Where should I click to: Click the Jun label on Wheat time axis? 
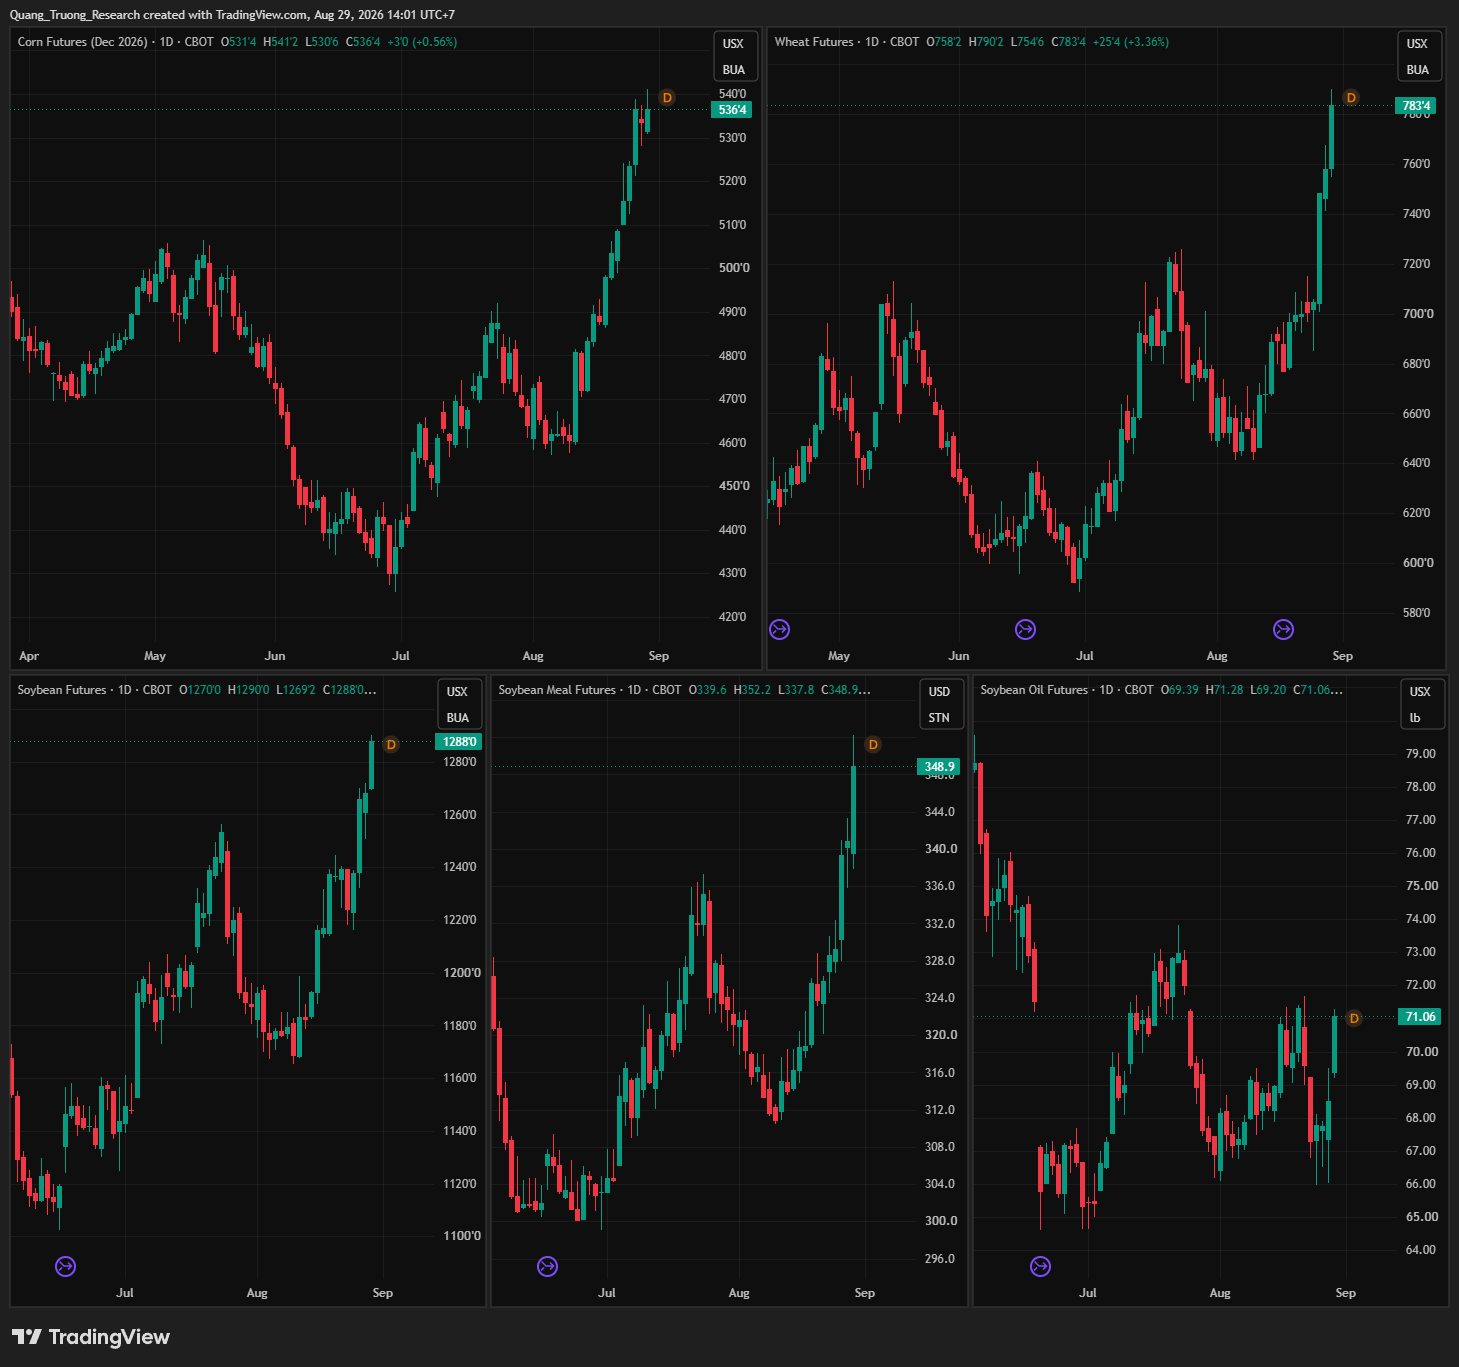959,656
